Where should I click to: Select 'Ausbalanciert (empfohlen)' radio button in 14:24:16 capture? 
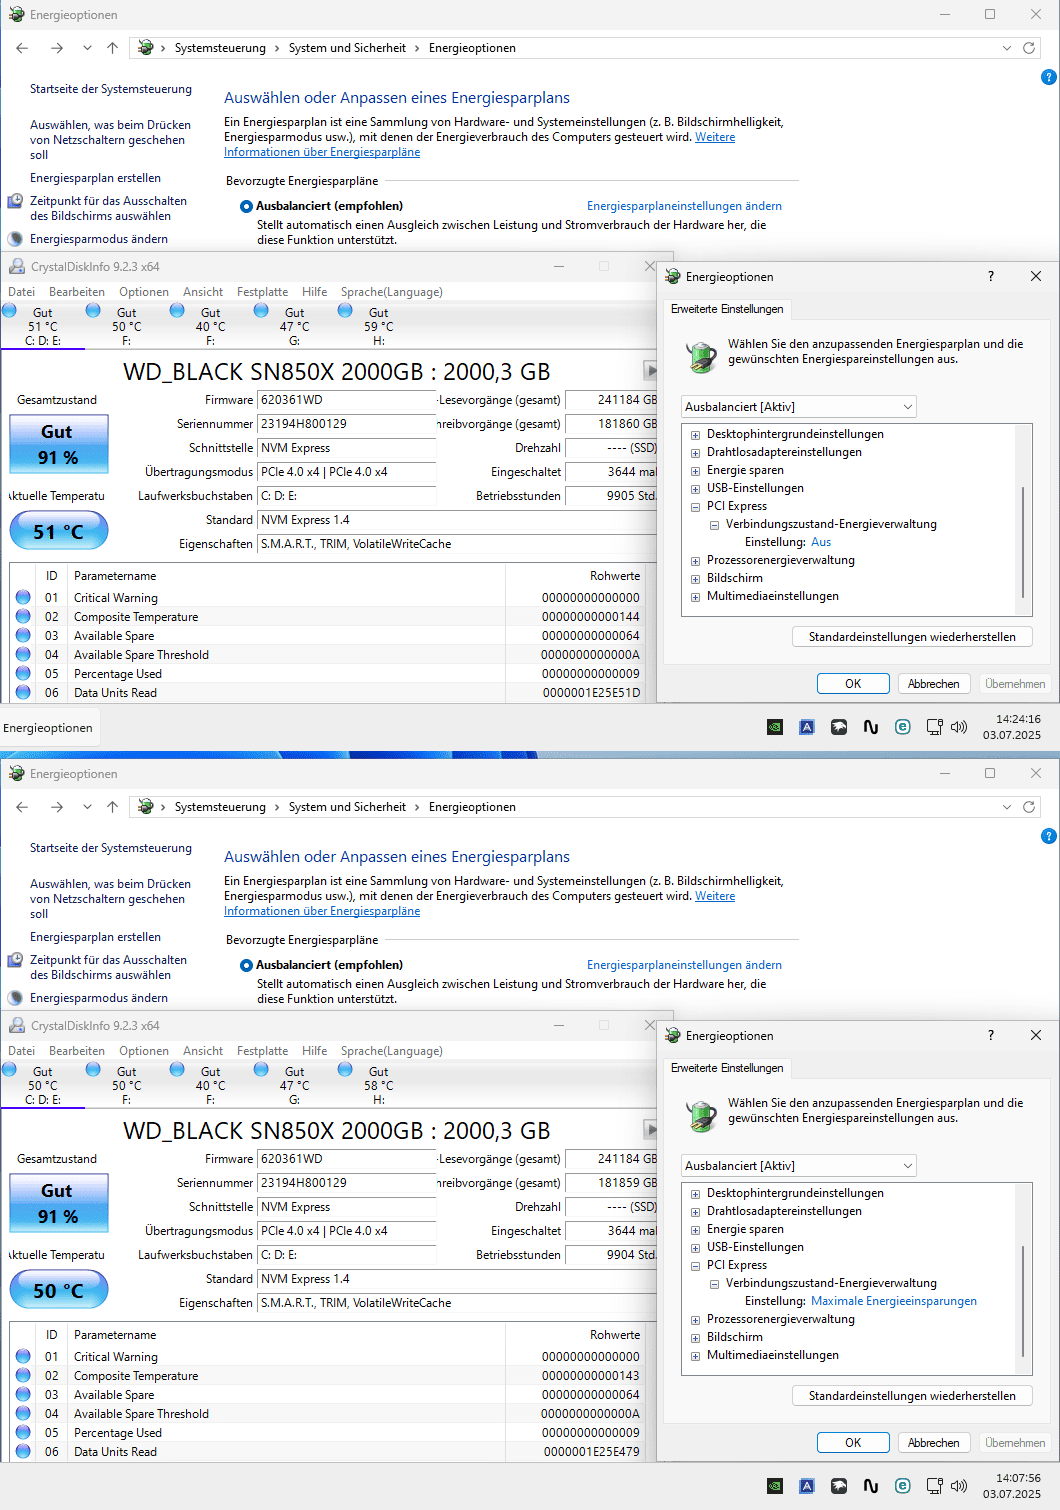click(x=246, y=206)
